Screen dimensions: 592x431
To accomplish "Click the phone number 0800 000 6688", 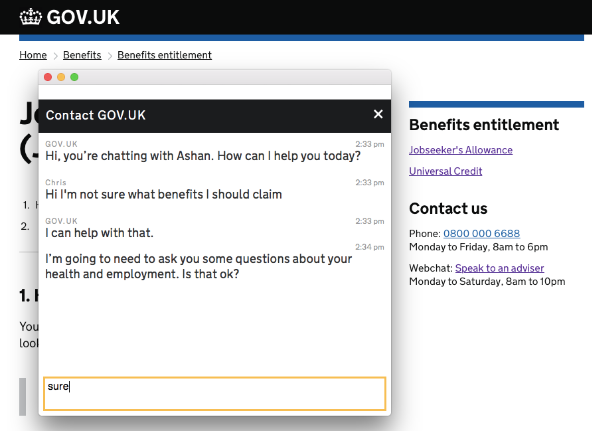I will pos(481,234).
